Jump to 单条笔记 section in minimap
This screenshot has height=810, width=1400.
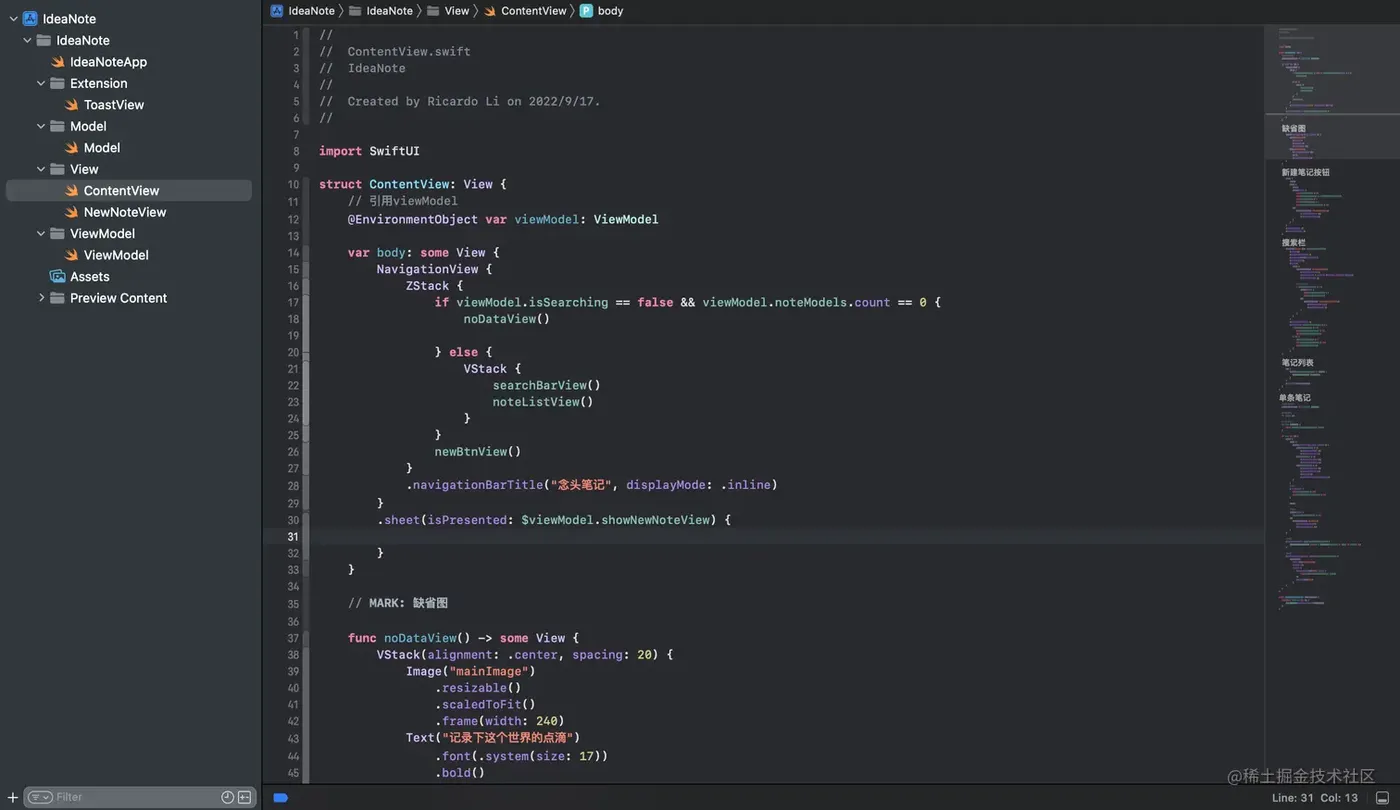pyautogui.click(x=1295, y=398)
